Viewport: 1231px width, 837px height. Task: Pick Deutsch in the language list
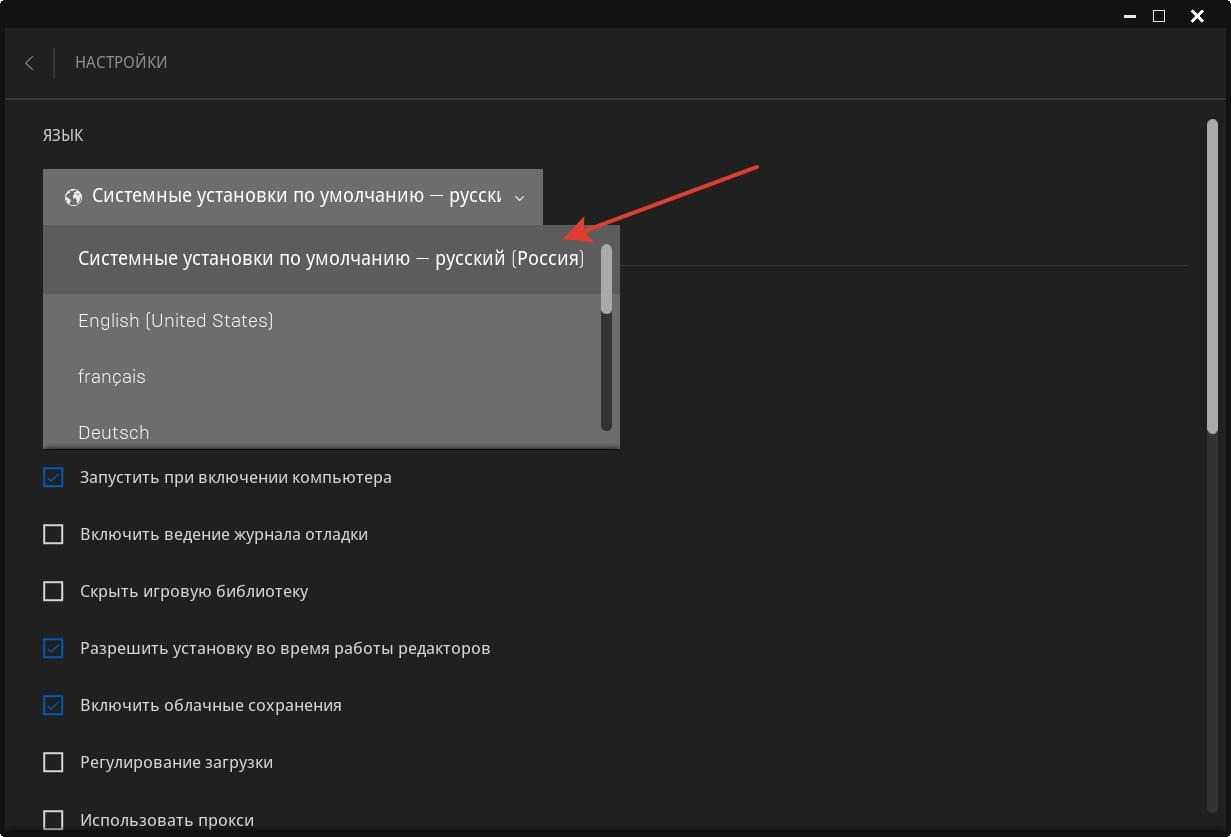(114, 433)
